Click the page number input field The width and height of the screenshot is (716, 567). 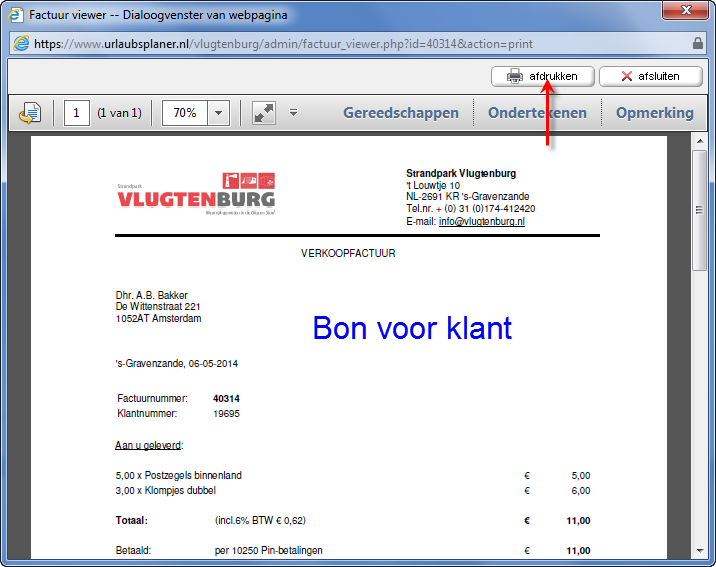point(76,113)
